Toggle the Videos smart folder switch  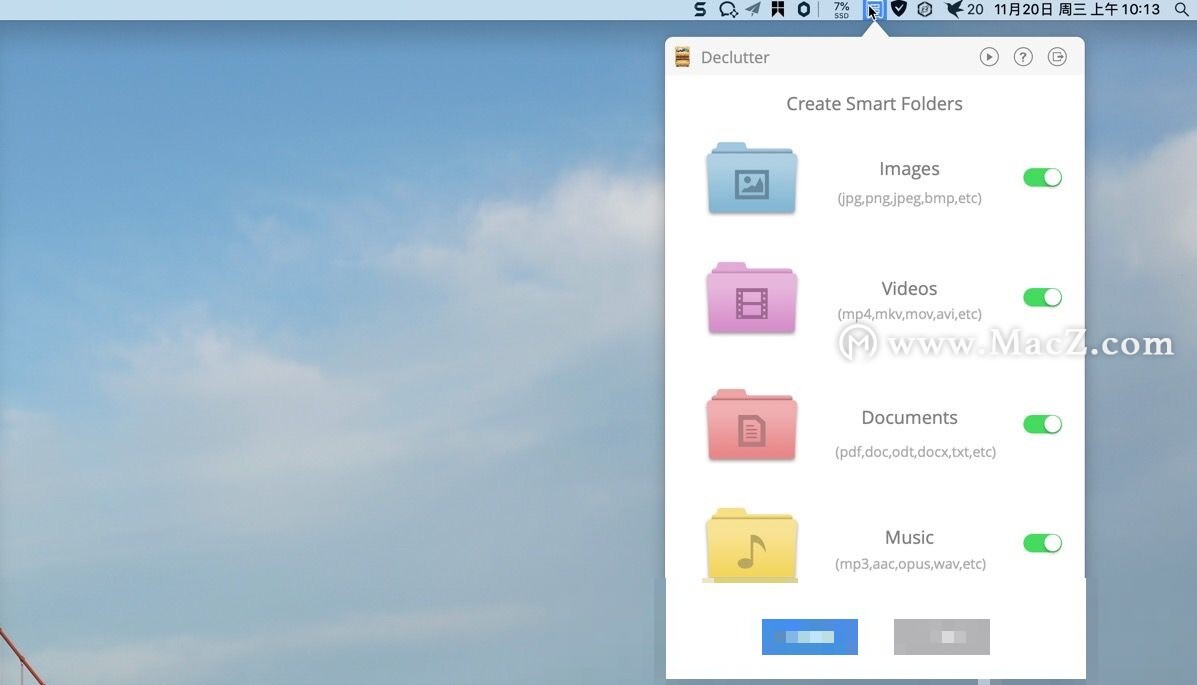tap(1042, 297)
